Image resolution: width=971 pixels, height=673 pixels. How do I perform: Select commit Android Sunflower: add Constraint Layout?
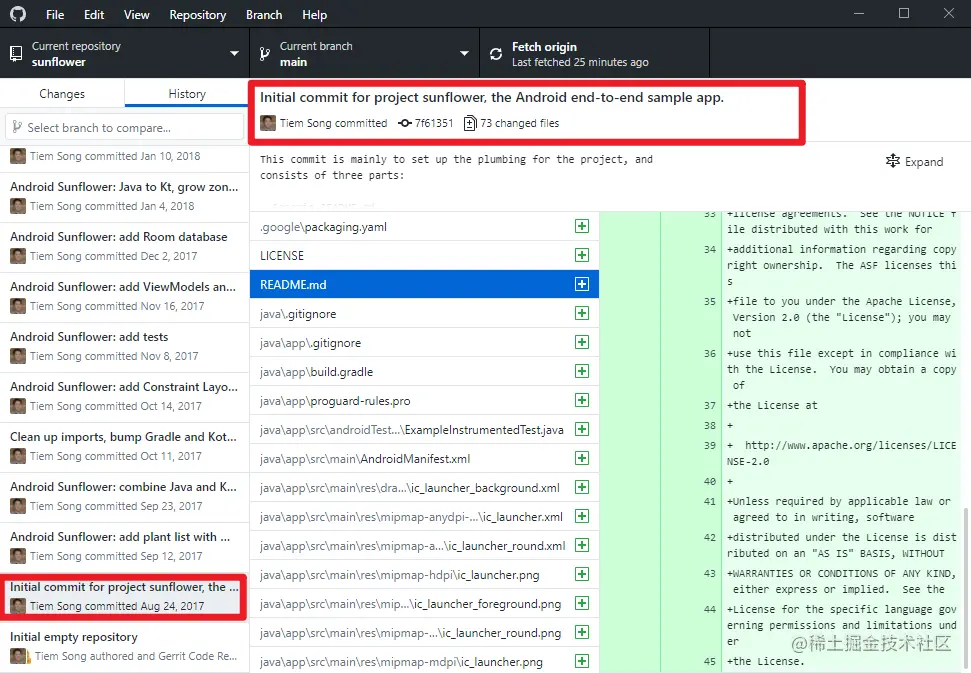[x=124, y=397]
